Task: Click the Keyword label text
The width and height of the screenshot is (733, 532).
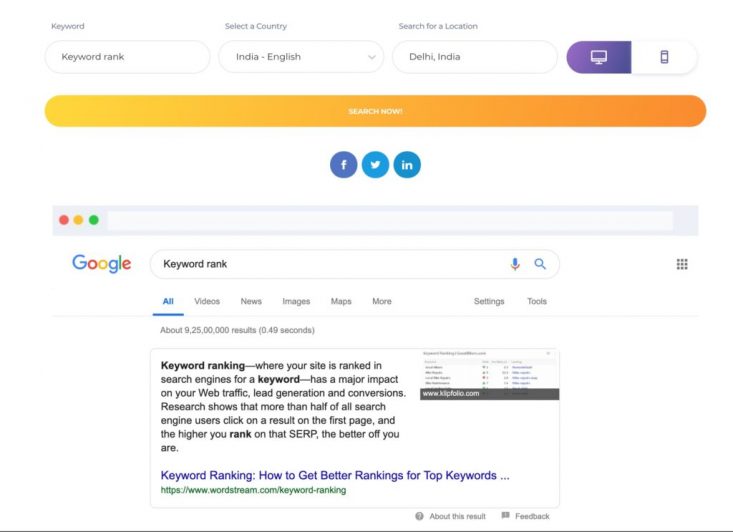Action: click(x=68, y=26)
